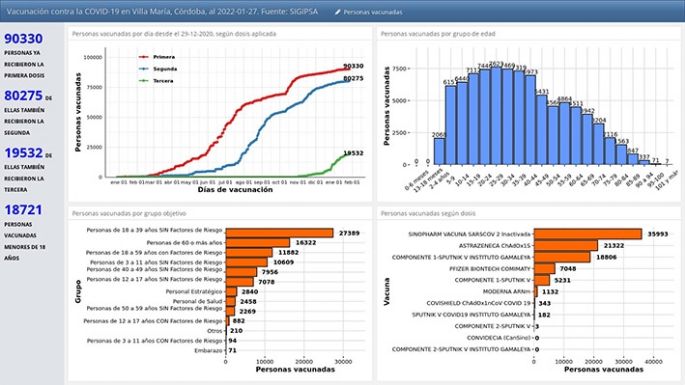Click the value 7956
Viewport: 685px width, 385px height.
[x=270, y=272]
